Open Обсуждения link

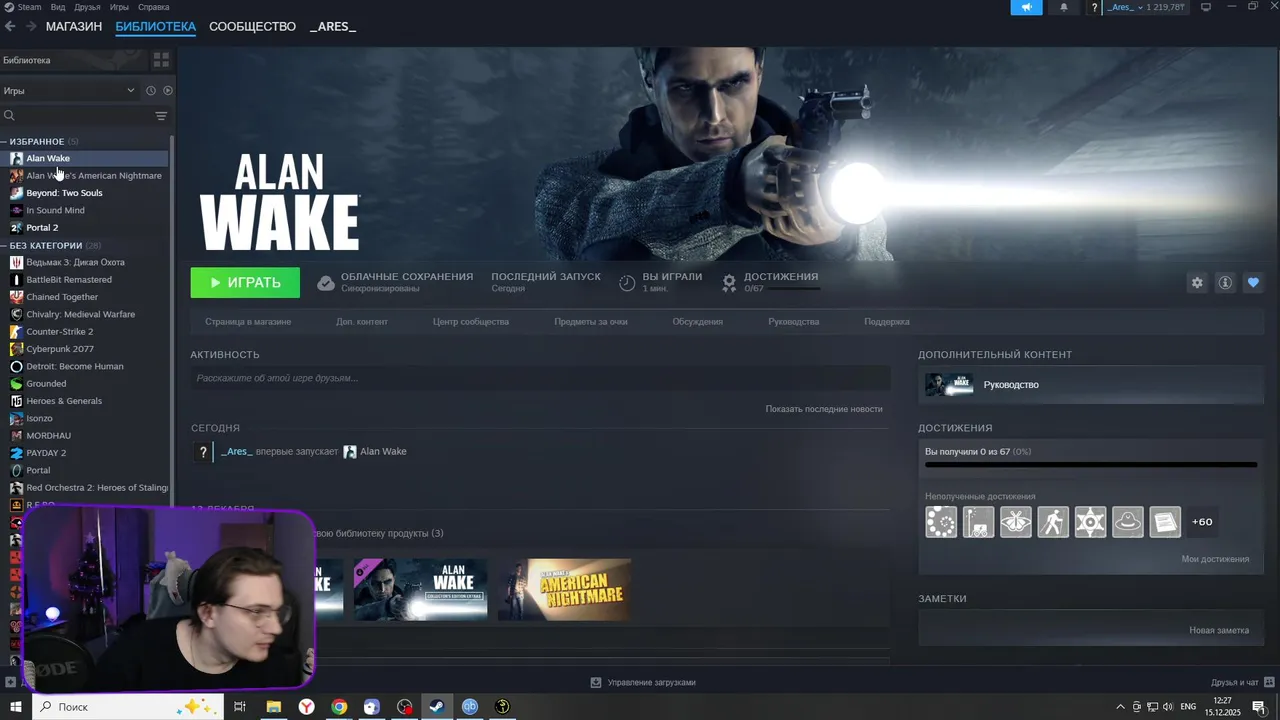[697, 322]
